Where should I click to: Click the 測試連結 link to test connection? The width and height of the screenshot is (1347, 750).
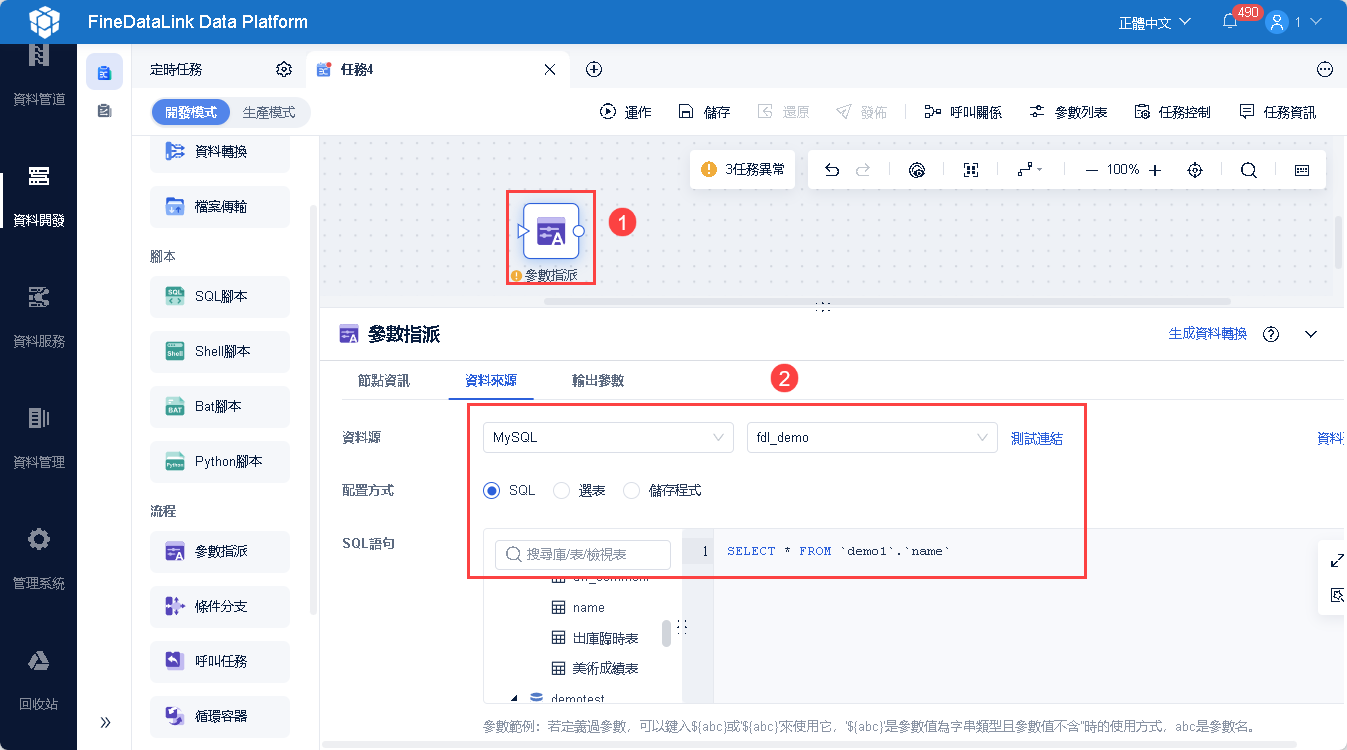(1037, 438)
